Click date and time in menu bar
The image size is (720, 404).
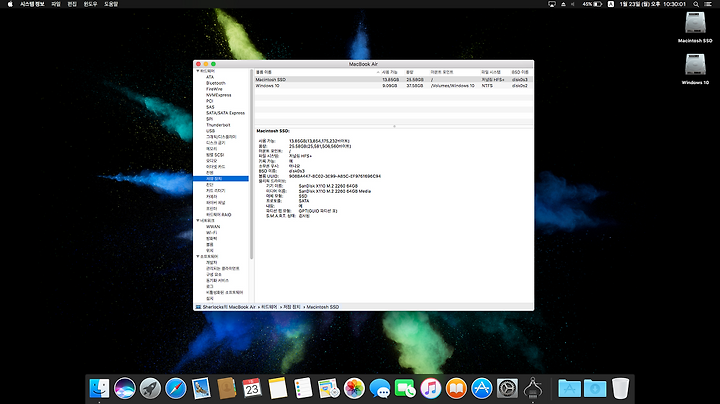click(x=652, y=4)
